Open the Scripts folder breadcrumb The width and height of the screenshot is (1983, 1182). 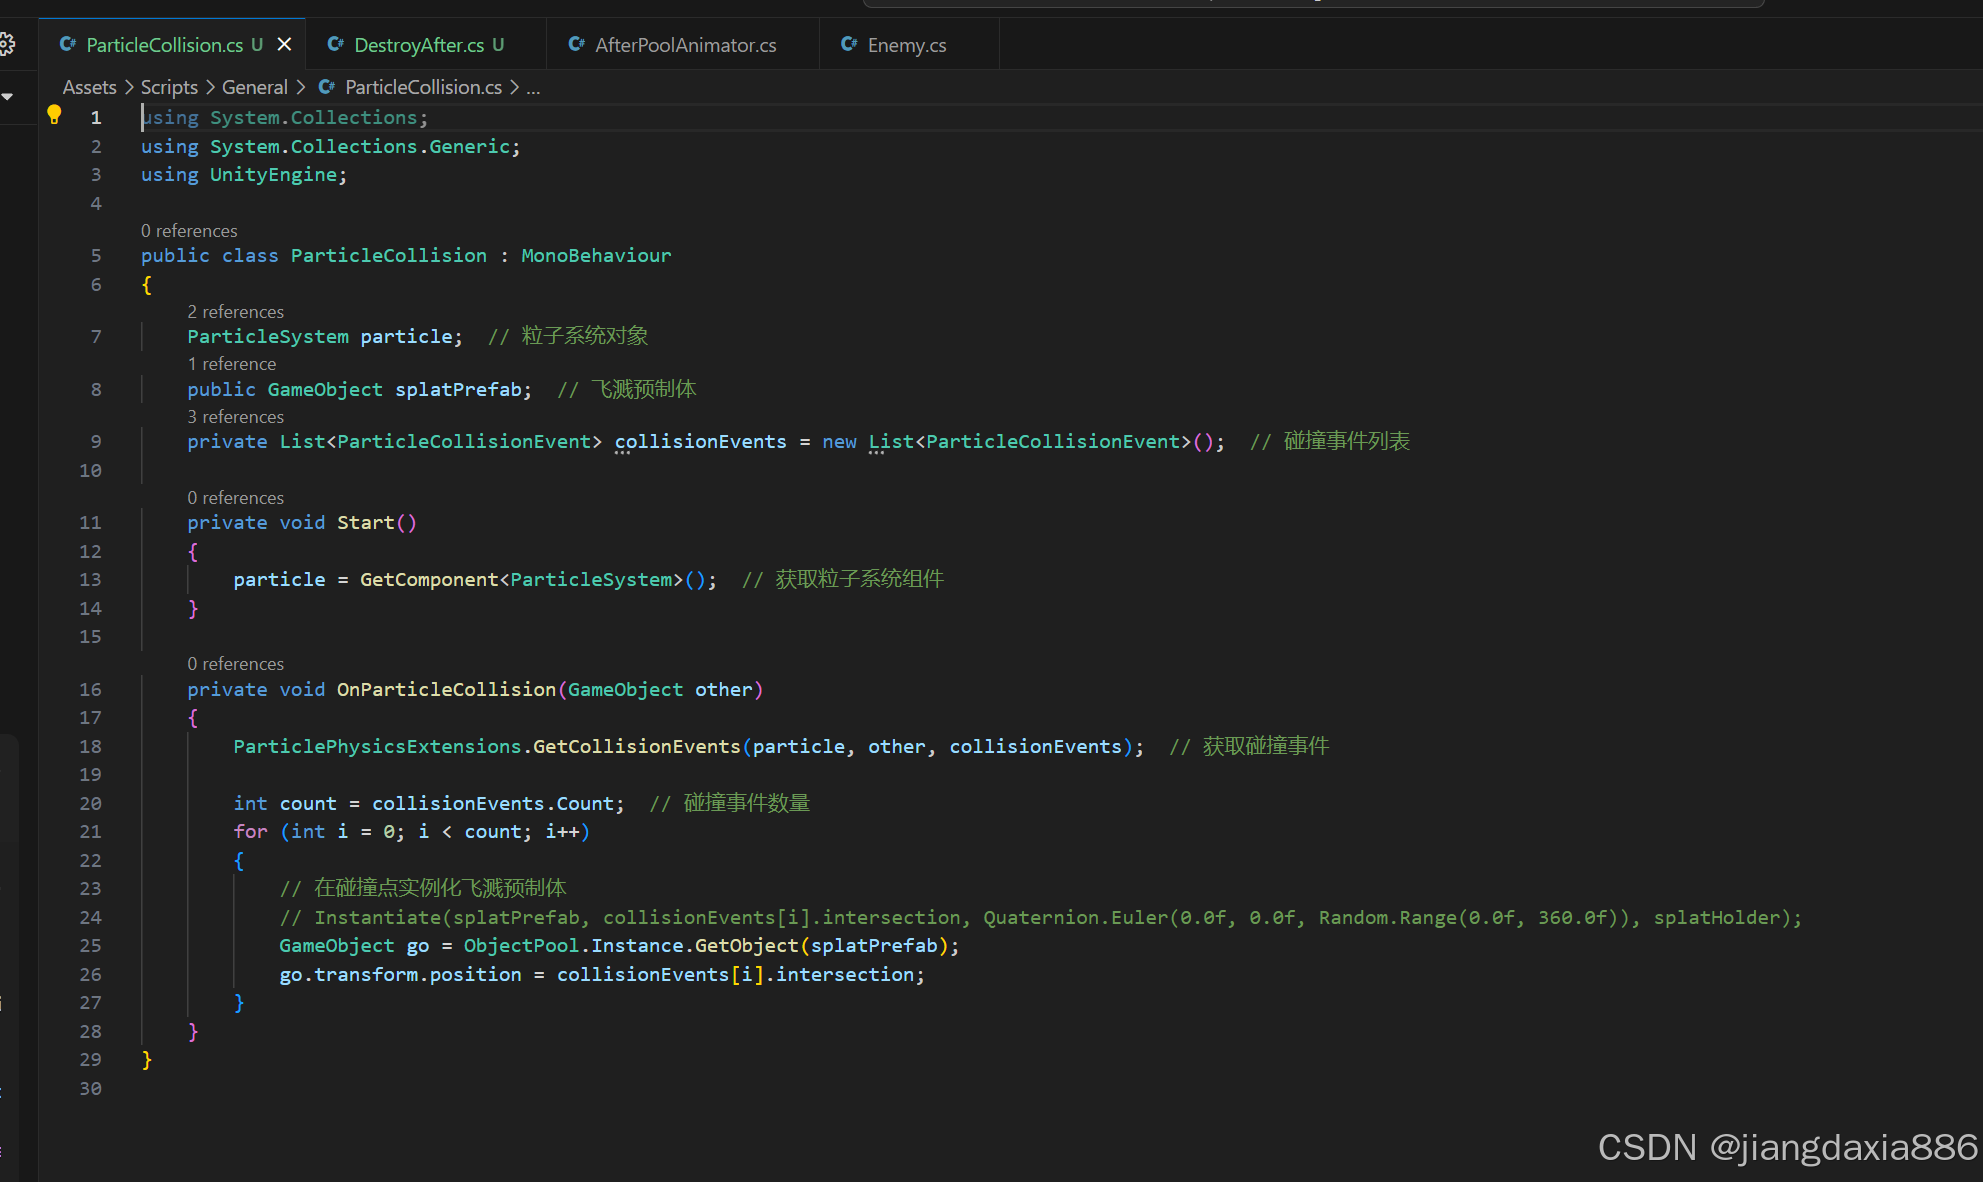[169, 87]
